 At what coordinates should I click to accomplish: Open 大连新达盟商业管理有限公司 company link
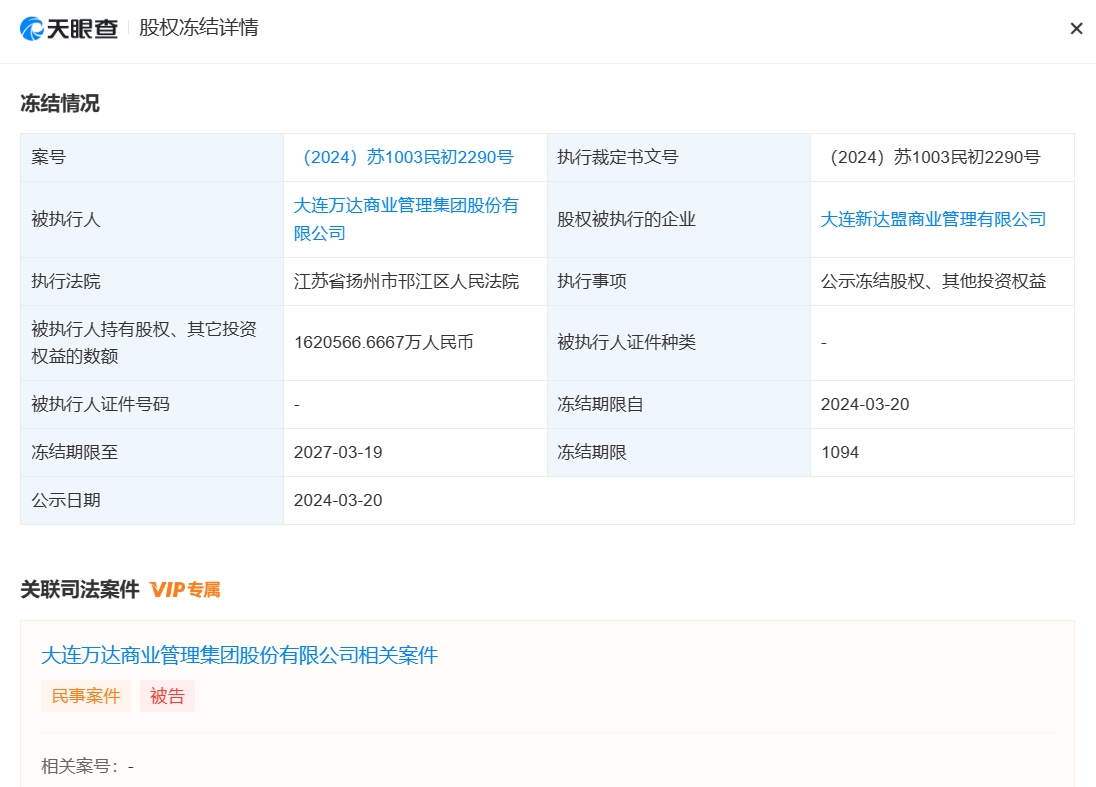click(x=933, y=219)
